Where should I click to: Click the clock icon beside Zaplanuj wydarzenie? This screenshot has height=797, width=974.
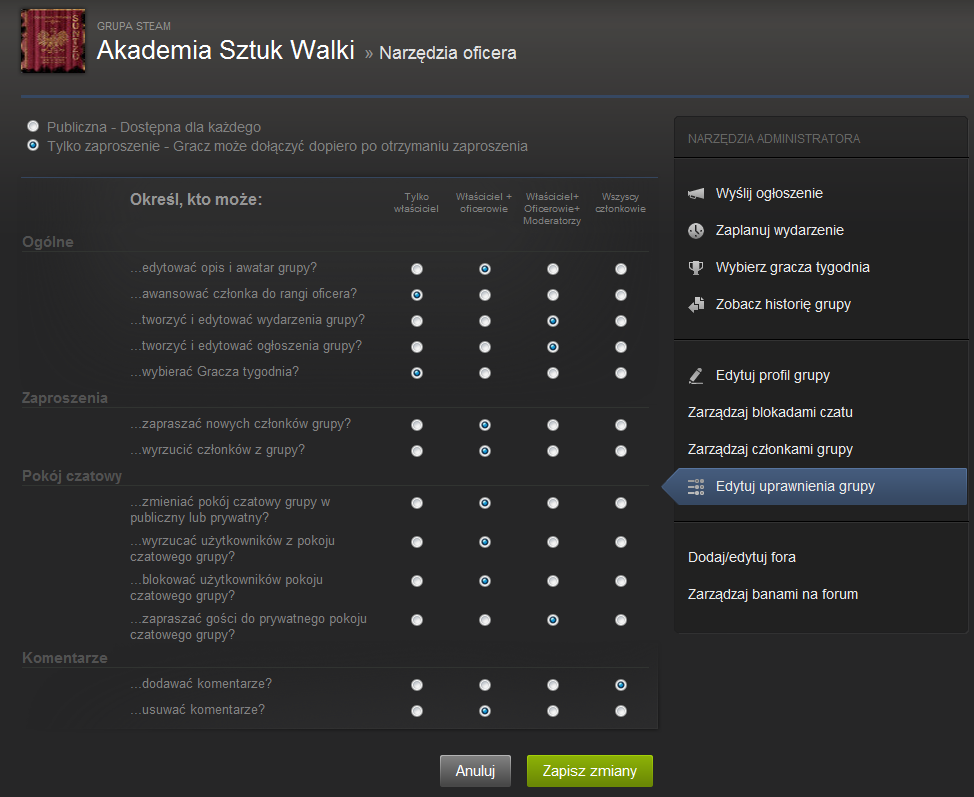[x=697, y=231]
